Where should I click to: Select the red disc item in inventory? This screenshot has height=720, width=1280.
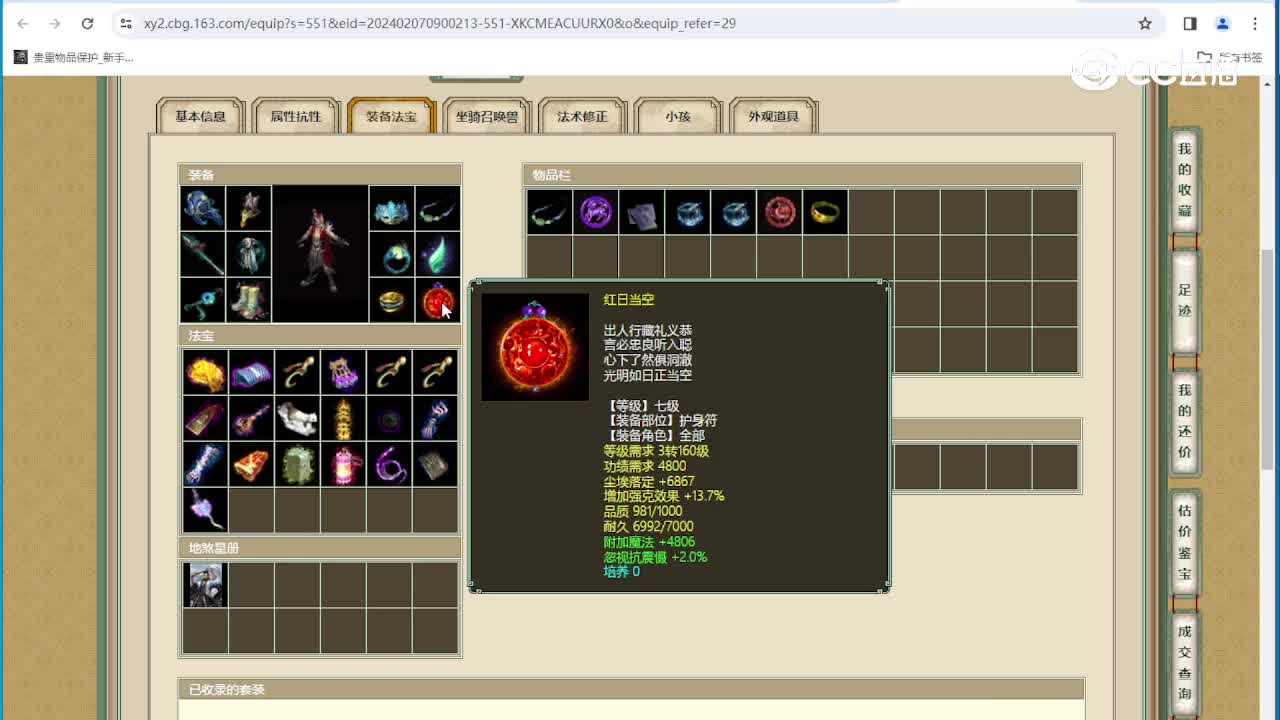pos(780,212)
